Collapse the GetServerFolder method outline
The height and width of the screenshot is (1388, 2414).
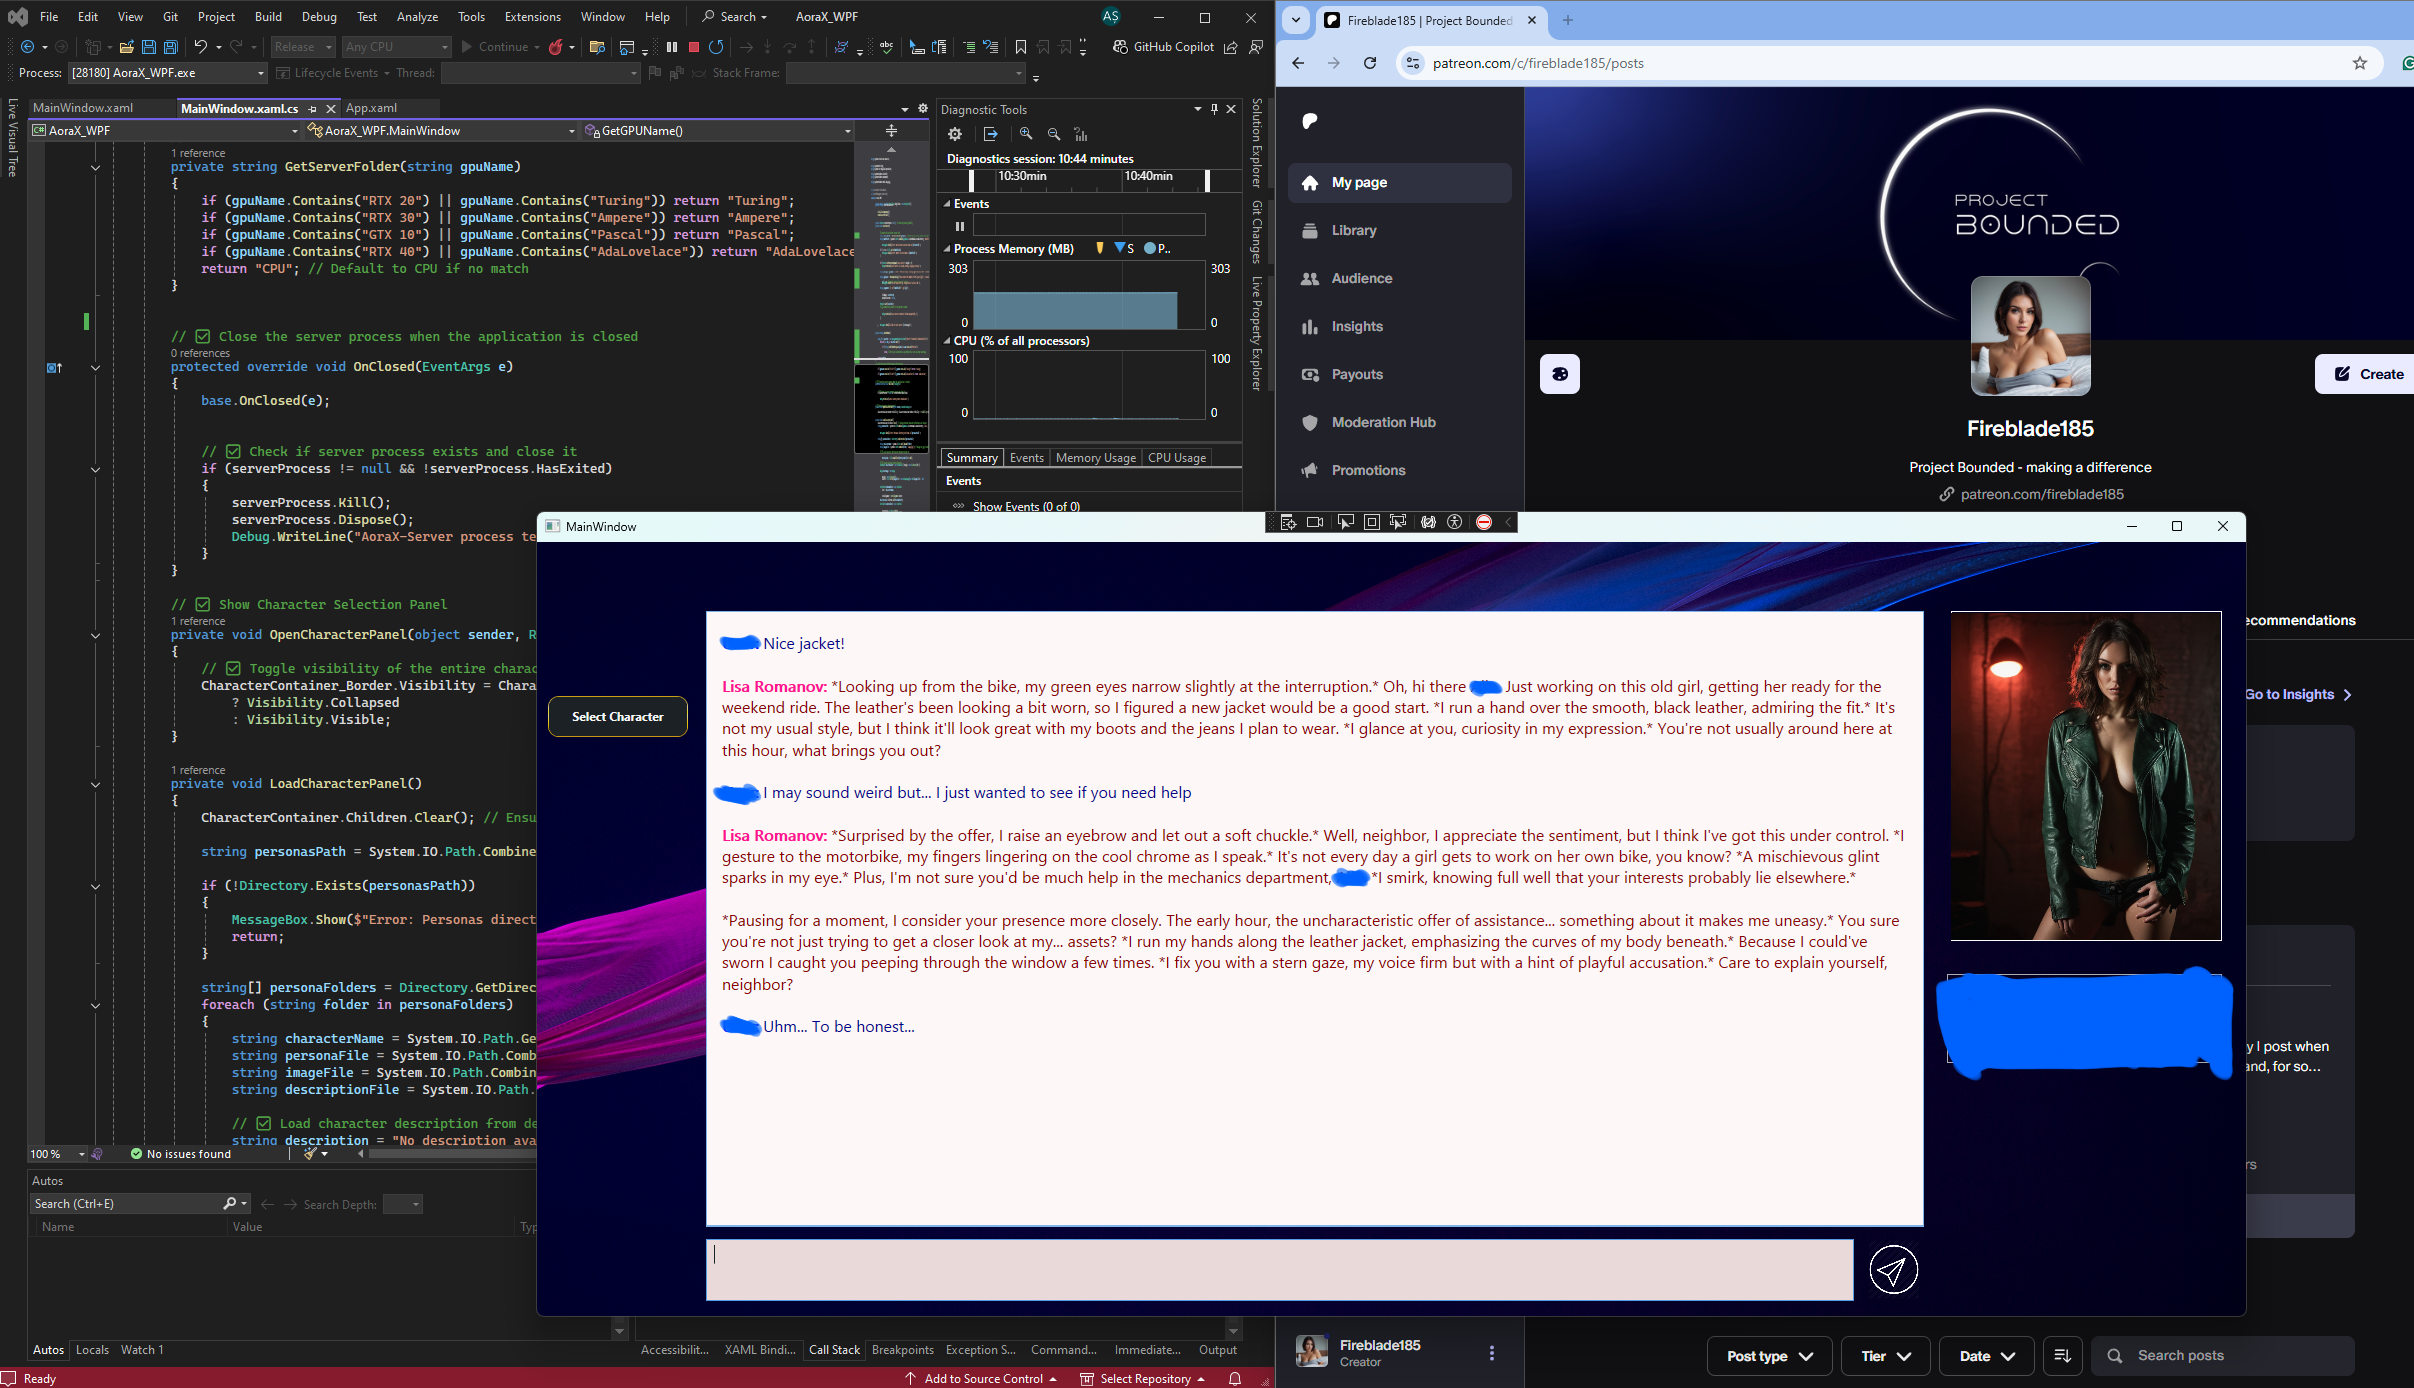(x=95, y=167)
